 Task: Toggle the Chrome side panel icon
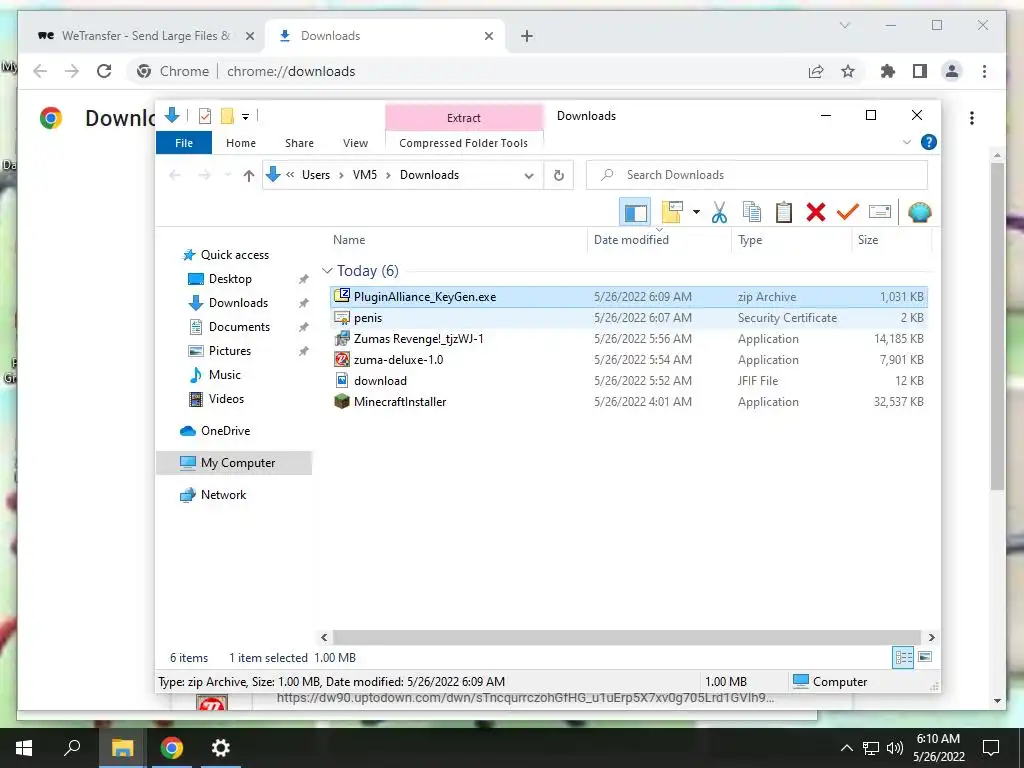(x=920, y=71)
